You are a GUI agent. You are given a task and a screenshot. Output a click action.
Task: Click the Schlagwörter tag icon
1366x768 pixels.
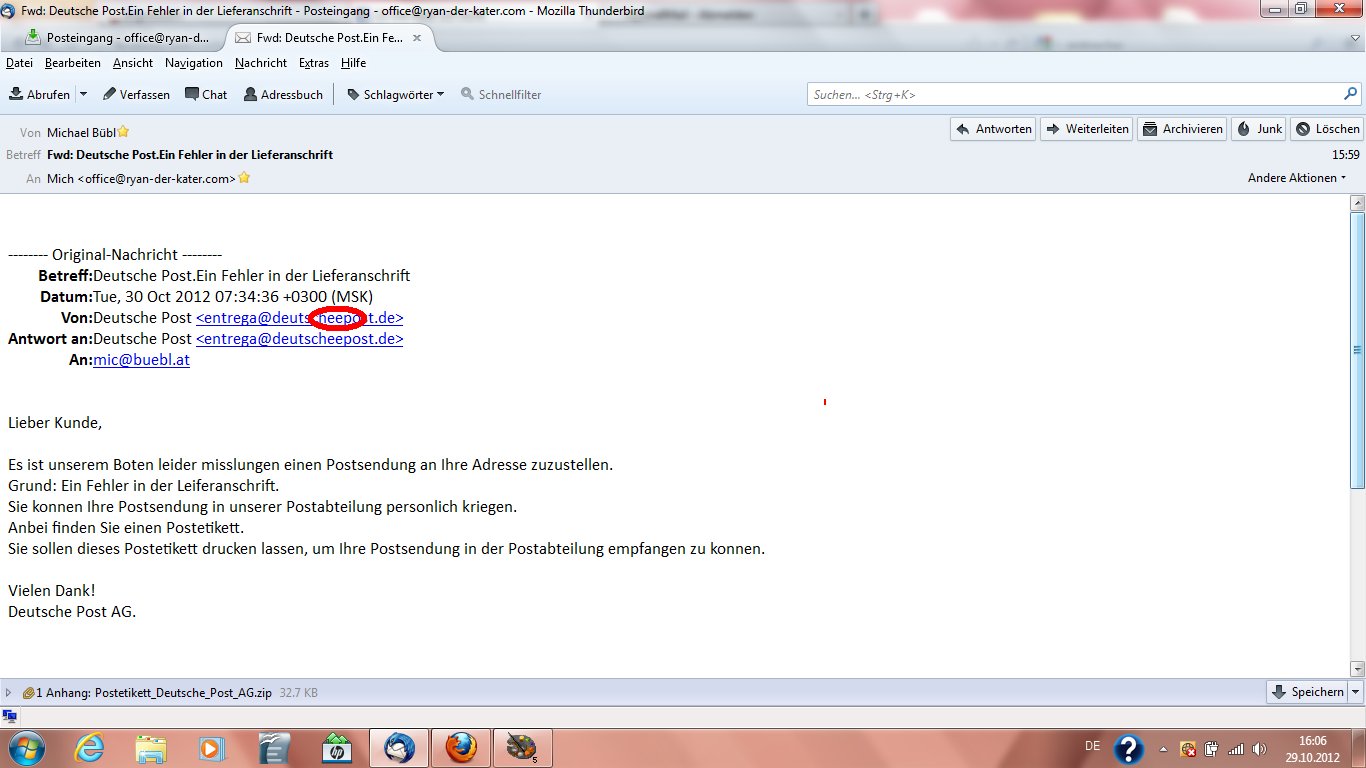353,94
